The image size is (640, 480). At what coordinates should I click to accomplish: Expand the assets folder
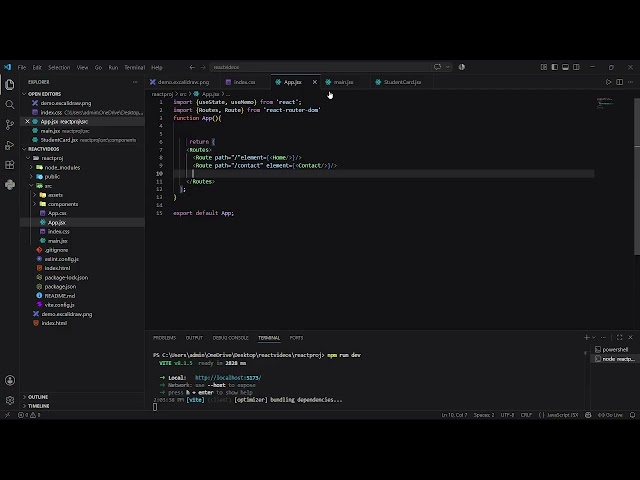[82, 195]
